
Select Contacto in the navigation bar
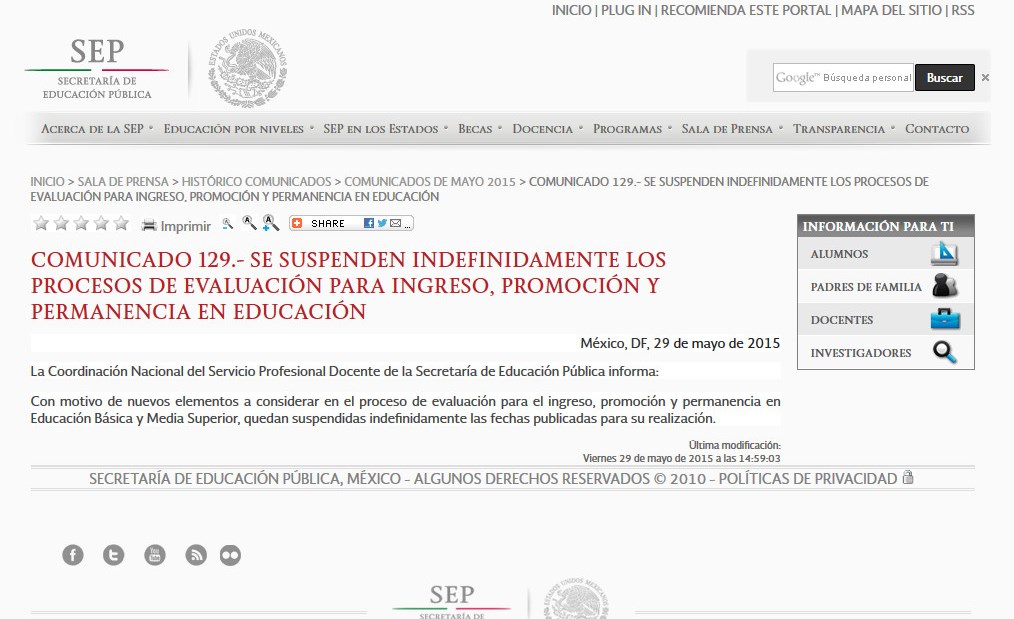click(937, 129)
